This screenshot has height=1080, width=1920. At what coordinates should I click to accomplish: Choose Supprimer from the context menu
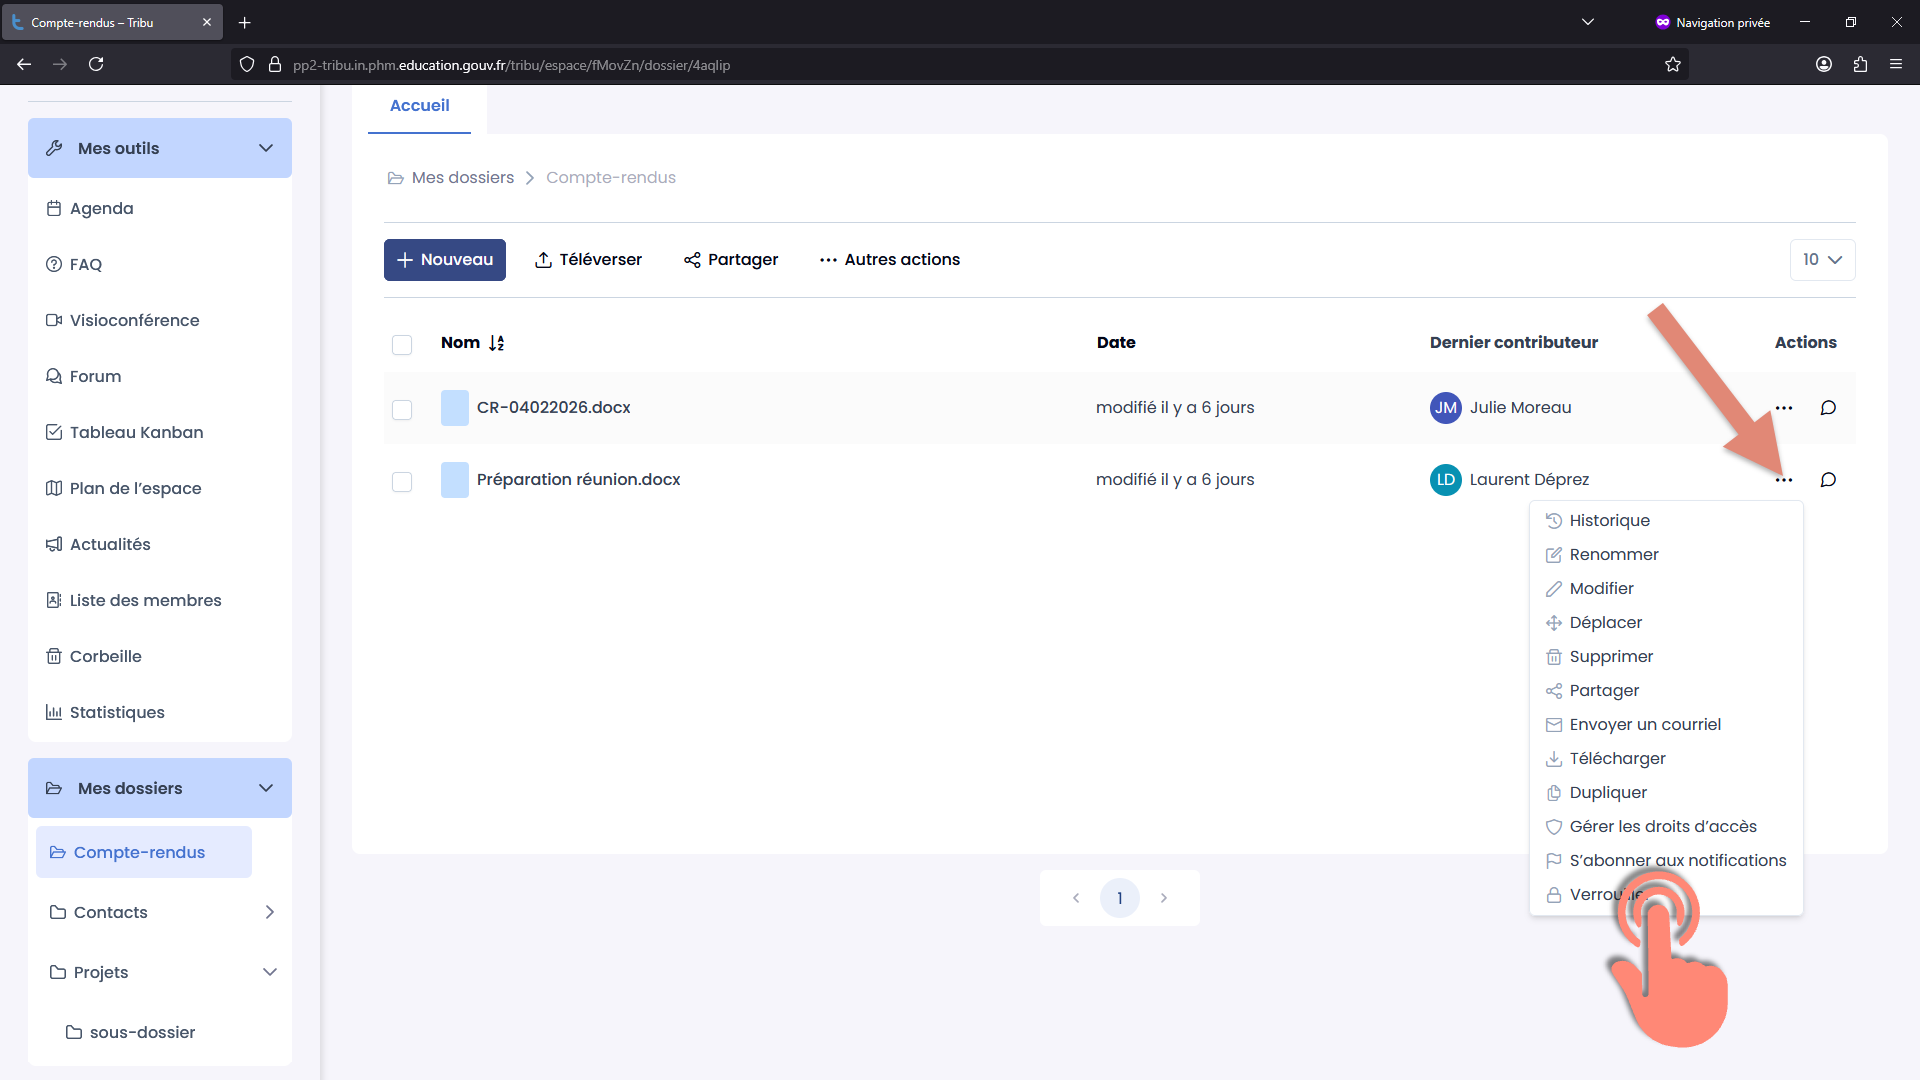[x=1666, y=657]
